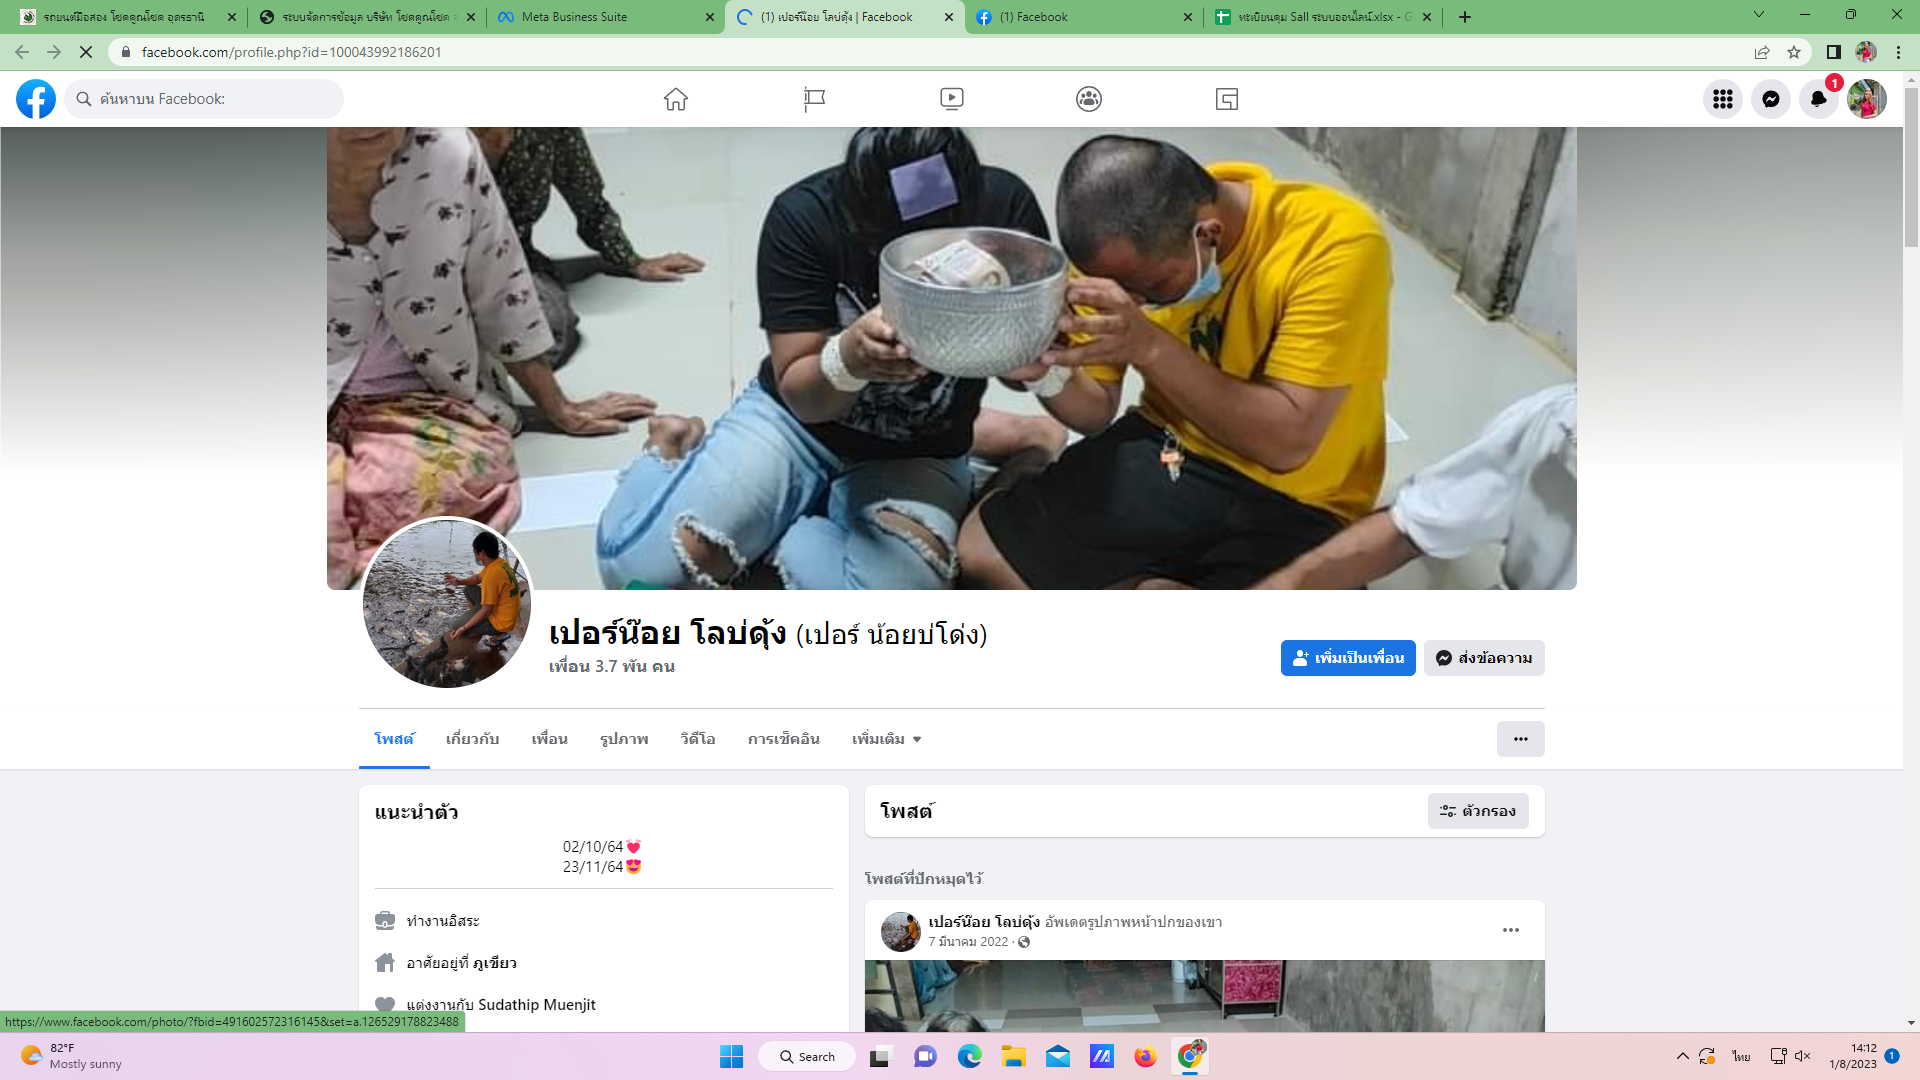1920x1080 pixels.
Task: Open Facebook Watch video icon
Action: pyautogui.click(x=951, y=99)
